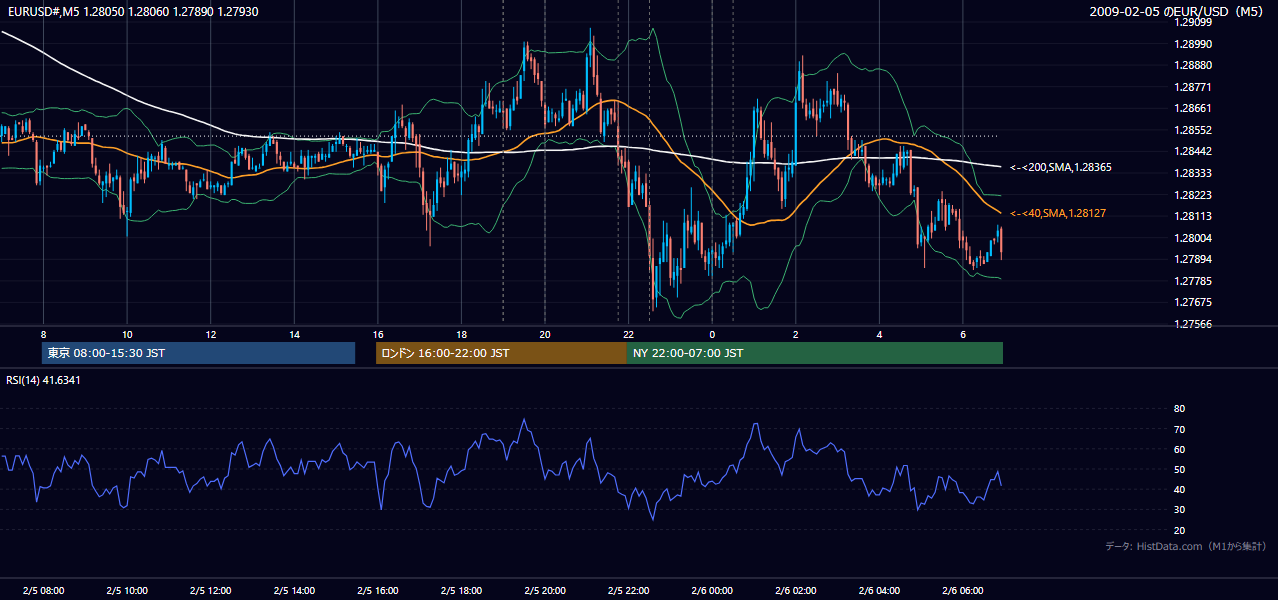Click hour mark 16 below the price chart
Screen dimensions: 1278x600
[378, 334]
